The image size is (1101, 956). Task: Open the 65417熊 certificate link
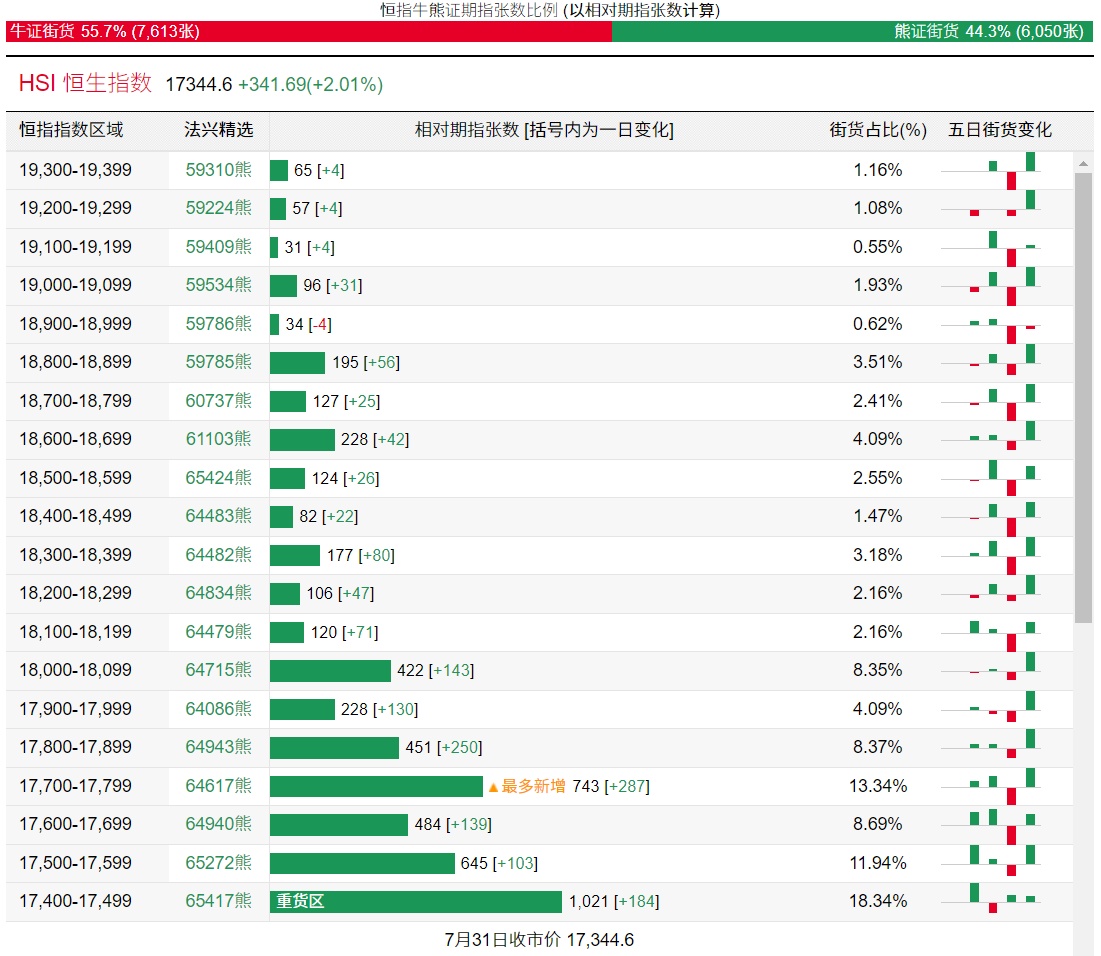coord(218,901)
